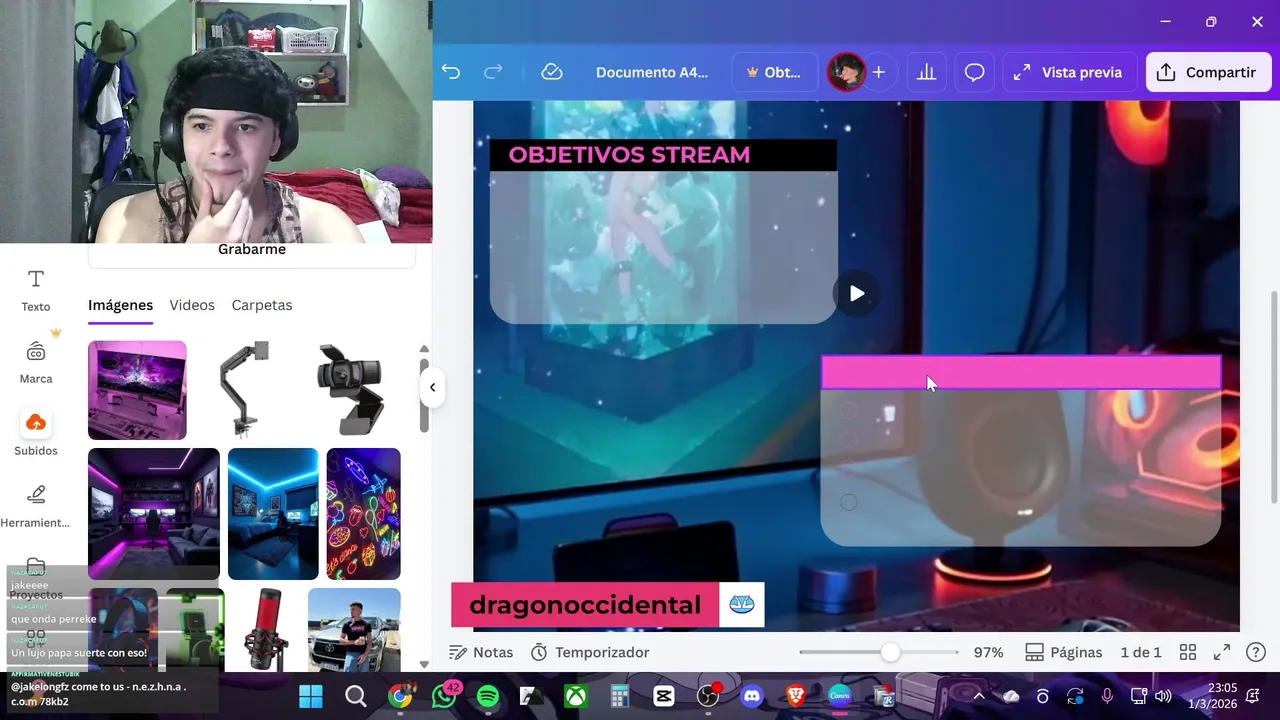Select the neon signs wall thumbnail
The height and width of the screenshot is (720, 1280).
(x=364, y=514)
